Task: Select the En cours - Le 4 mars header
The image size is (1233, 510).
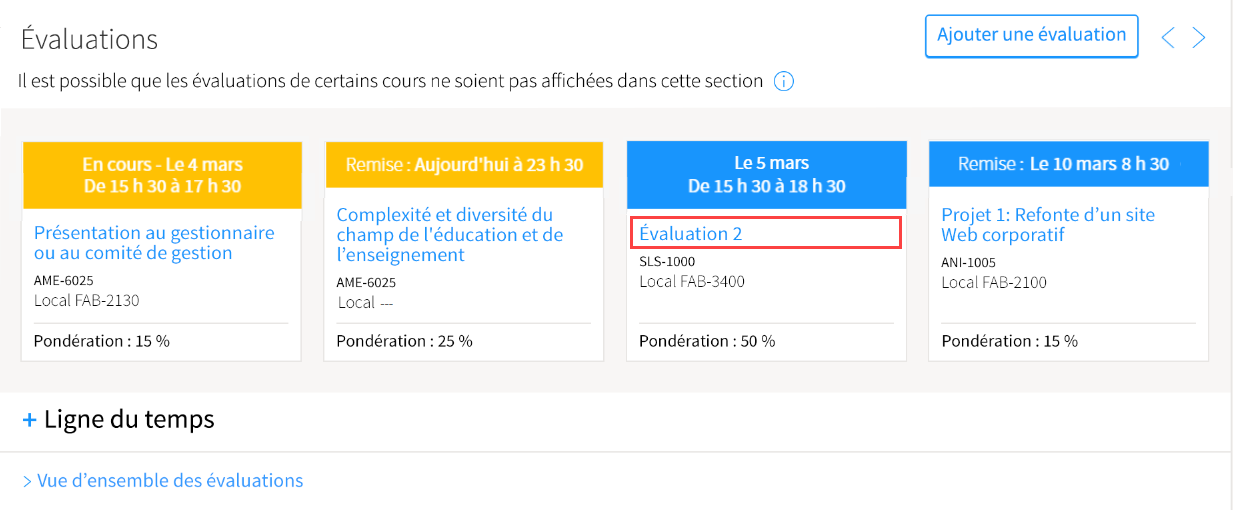Action: point(162,175)
